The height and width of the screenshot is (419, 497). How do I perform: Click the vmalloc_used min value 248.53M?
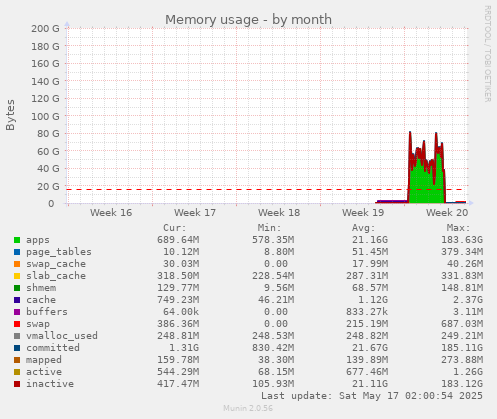tap(273, 336)
